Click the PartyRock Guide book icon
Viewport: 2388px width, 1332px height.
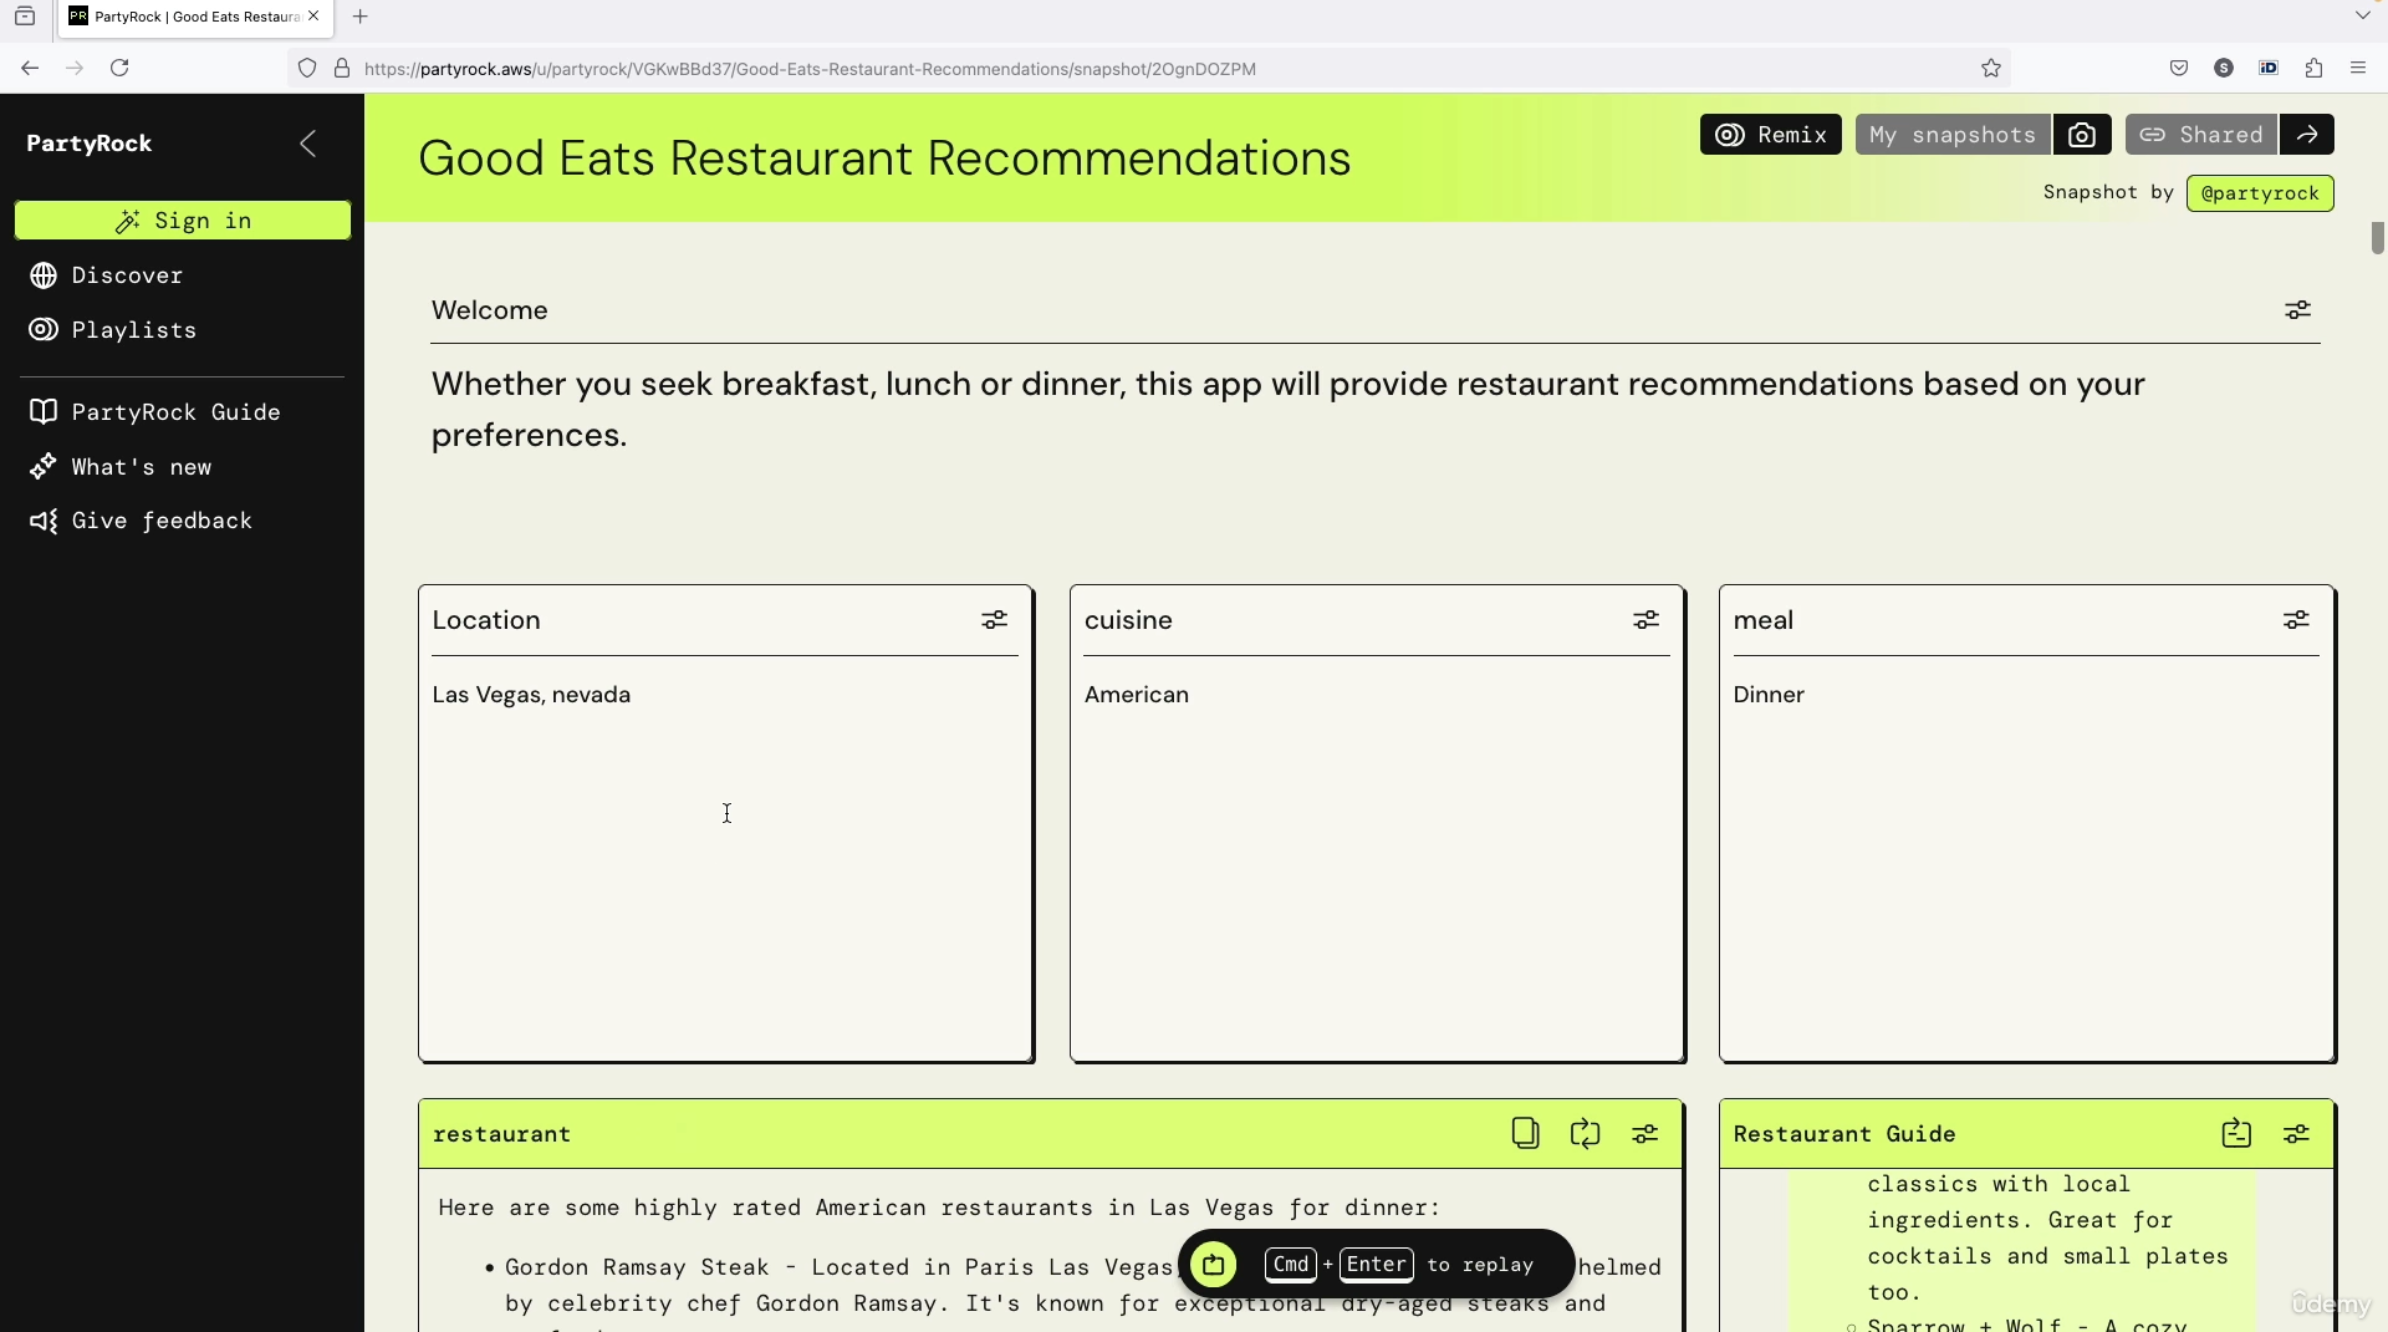(43, 412)
